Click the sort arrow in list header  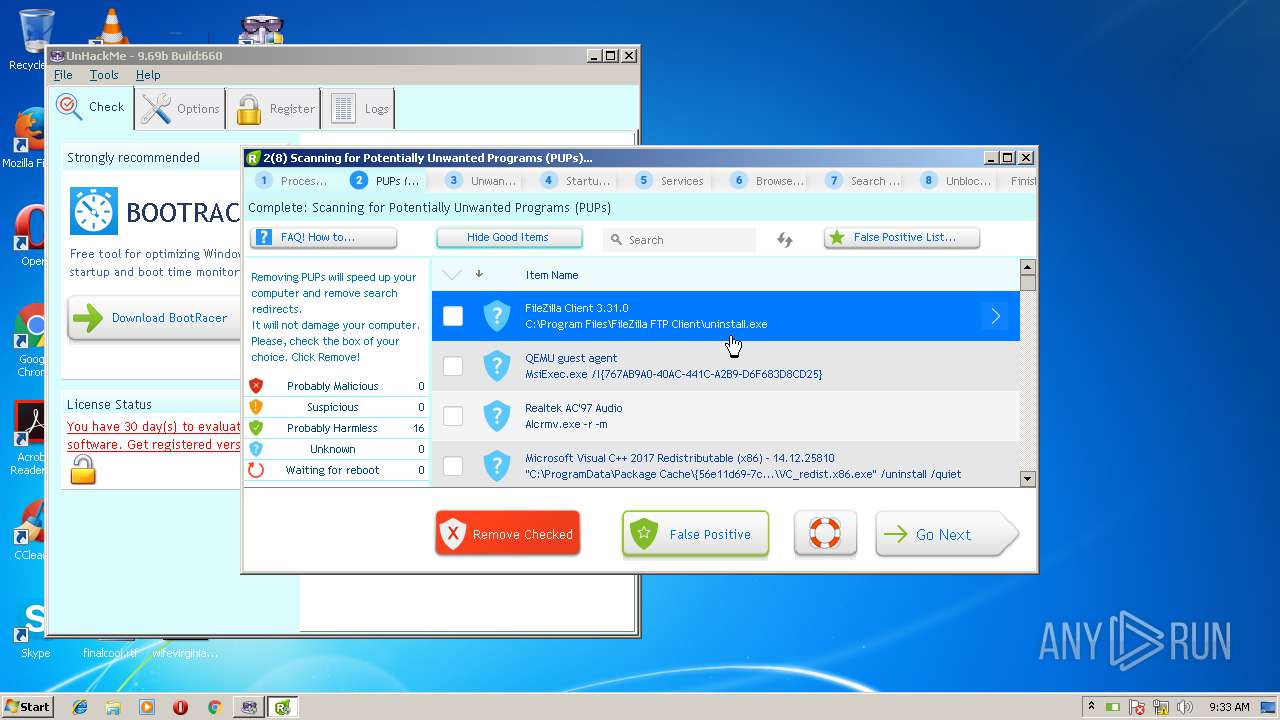[x=479, y=274]
